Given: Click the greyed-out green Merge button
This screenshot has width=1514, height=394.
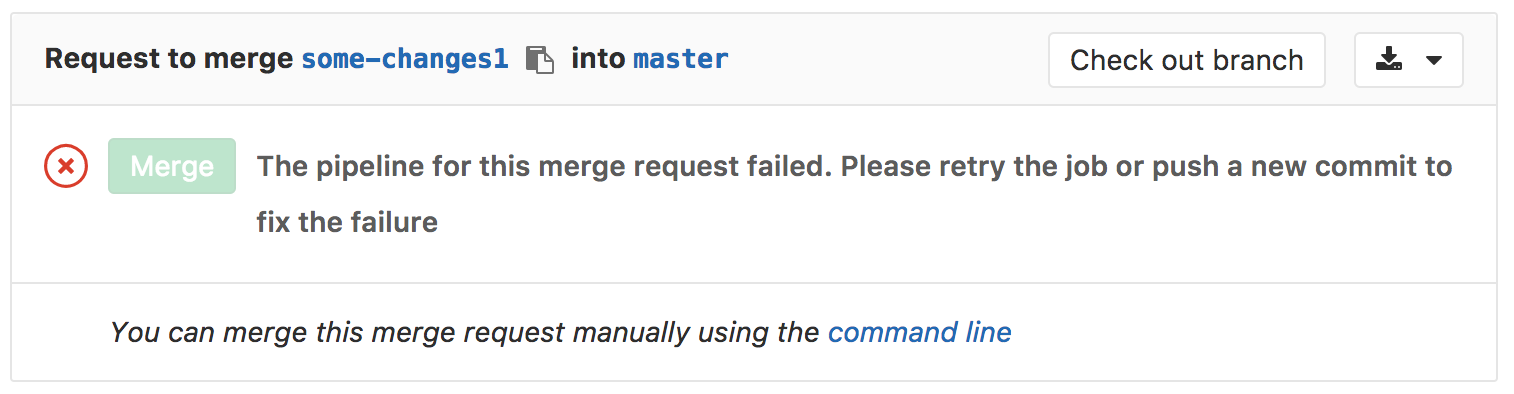Looking at the screenshot, I should click(x=172, y=166).
